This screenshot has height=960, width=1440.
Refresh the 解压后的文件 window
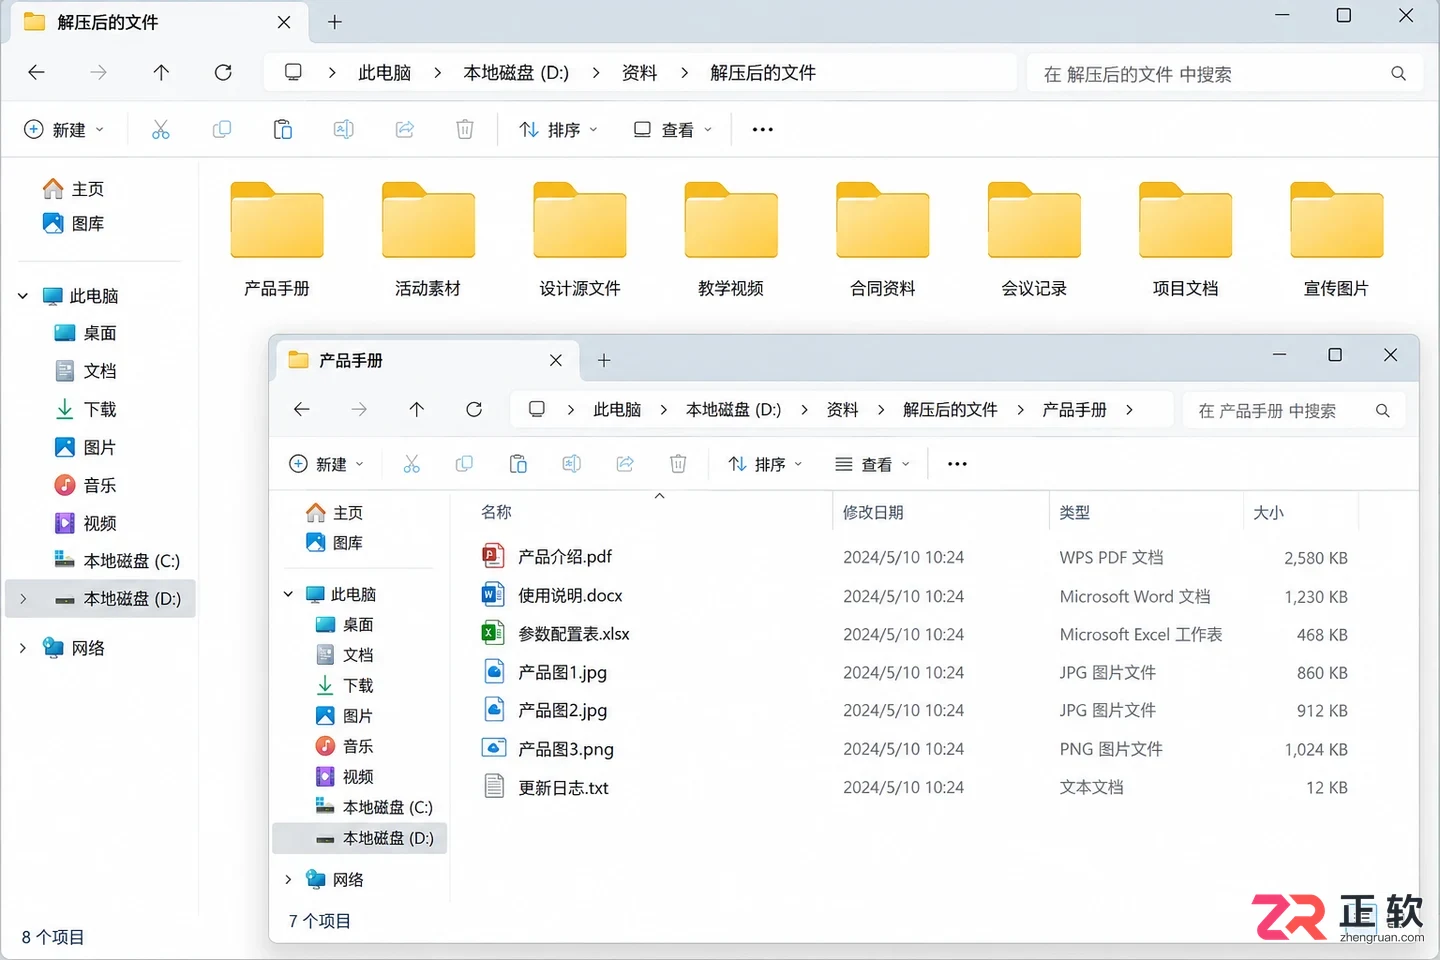click(223, 72)
